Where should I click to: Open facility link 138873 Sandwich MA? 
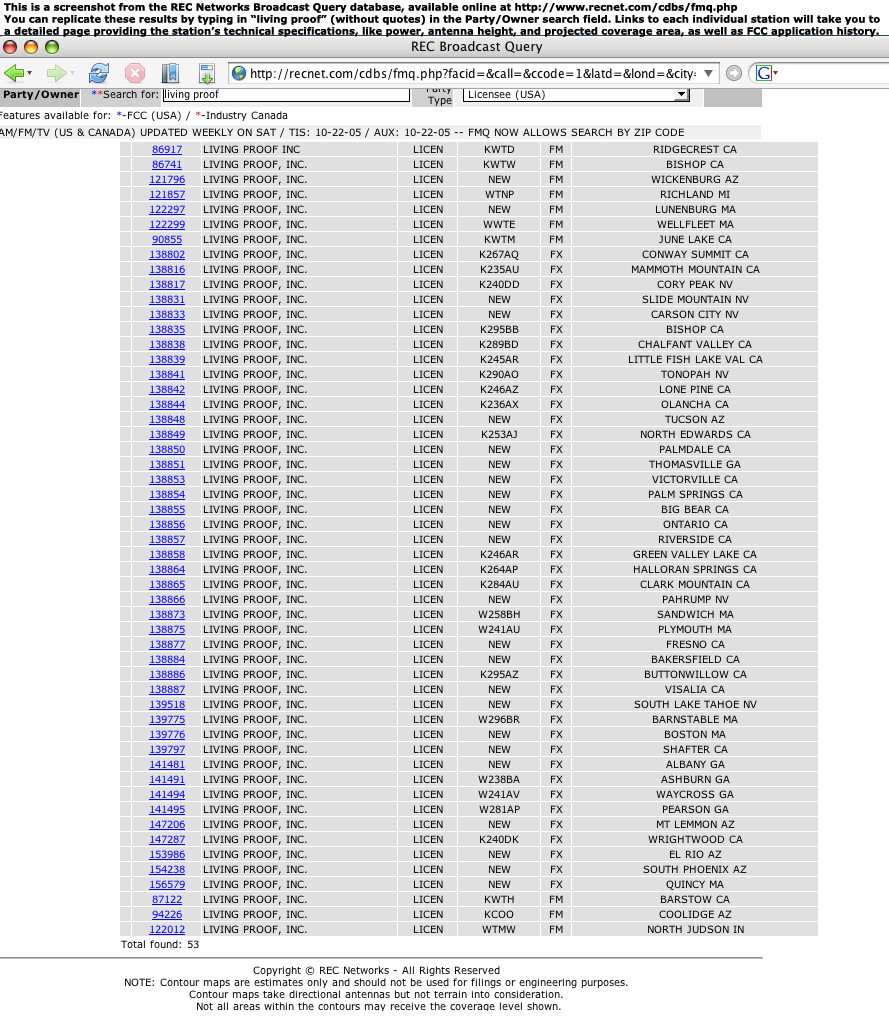(167, 615)
